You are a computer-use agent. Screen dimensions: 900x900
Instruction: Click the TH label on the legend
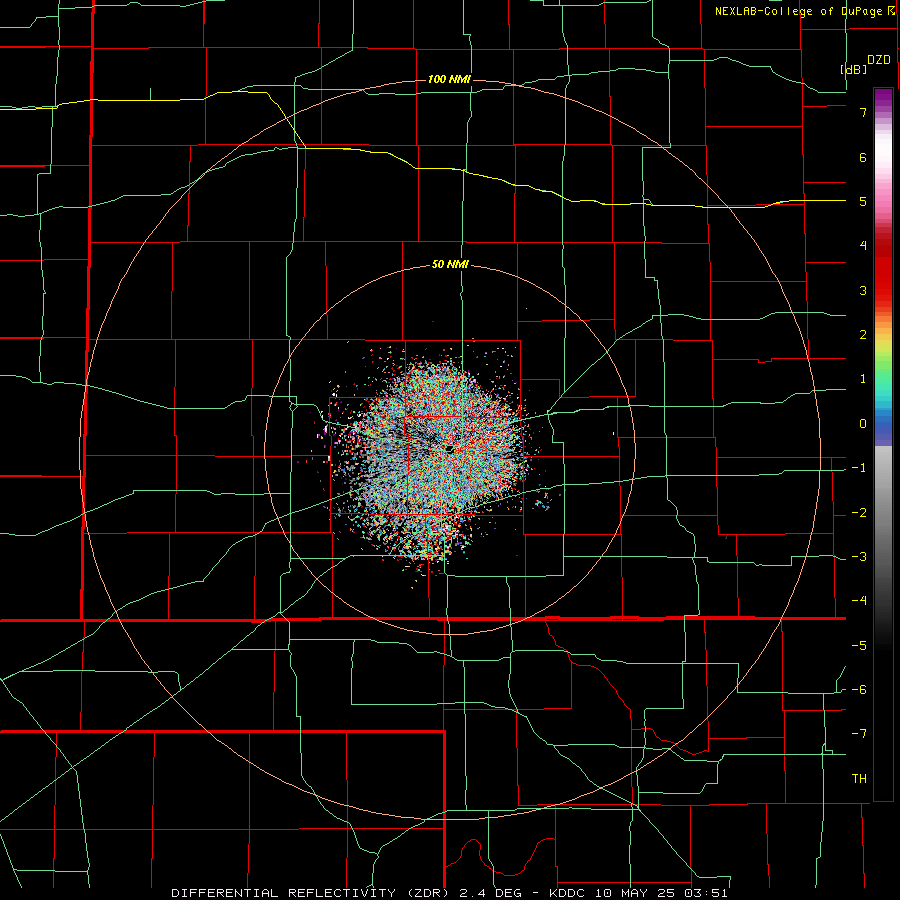(859, 778)
